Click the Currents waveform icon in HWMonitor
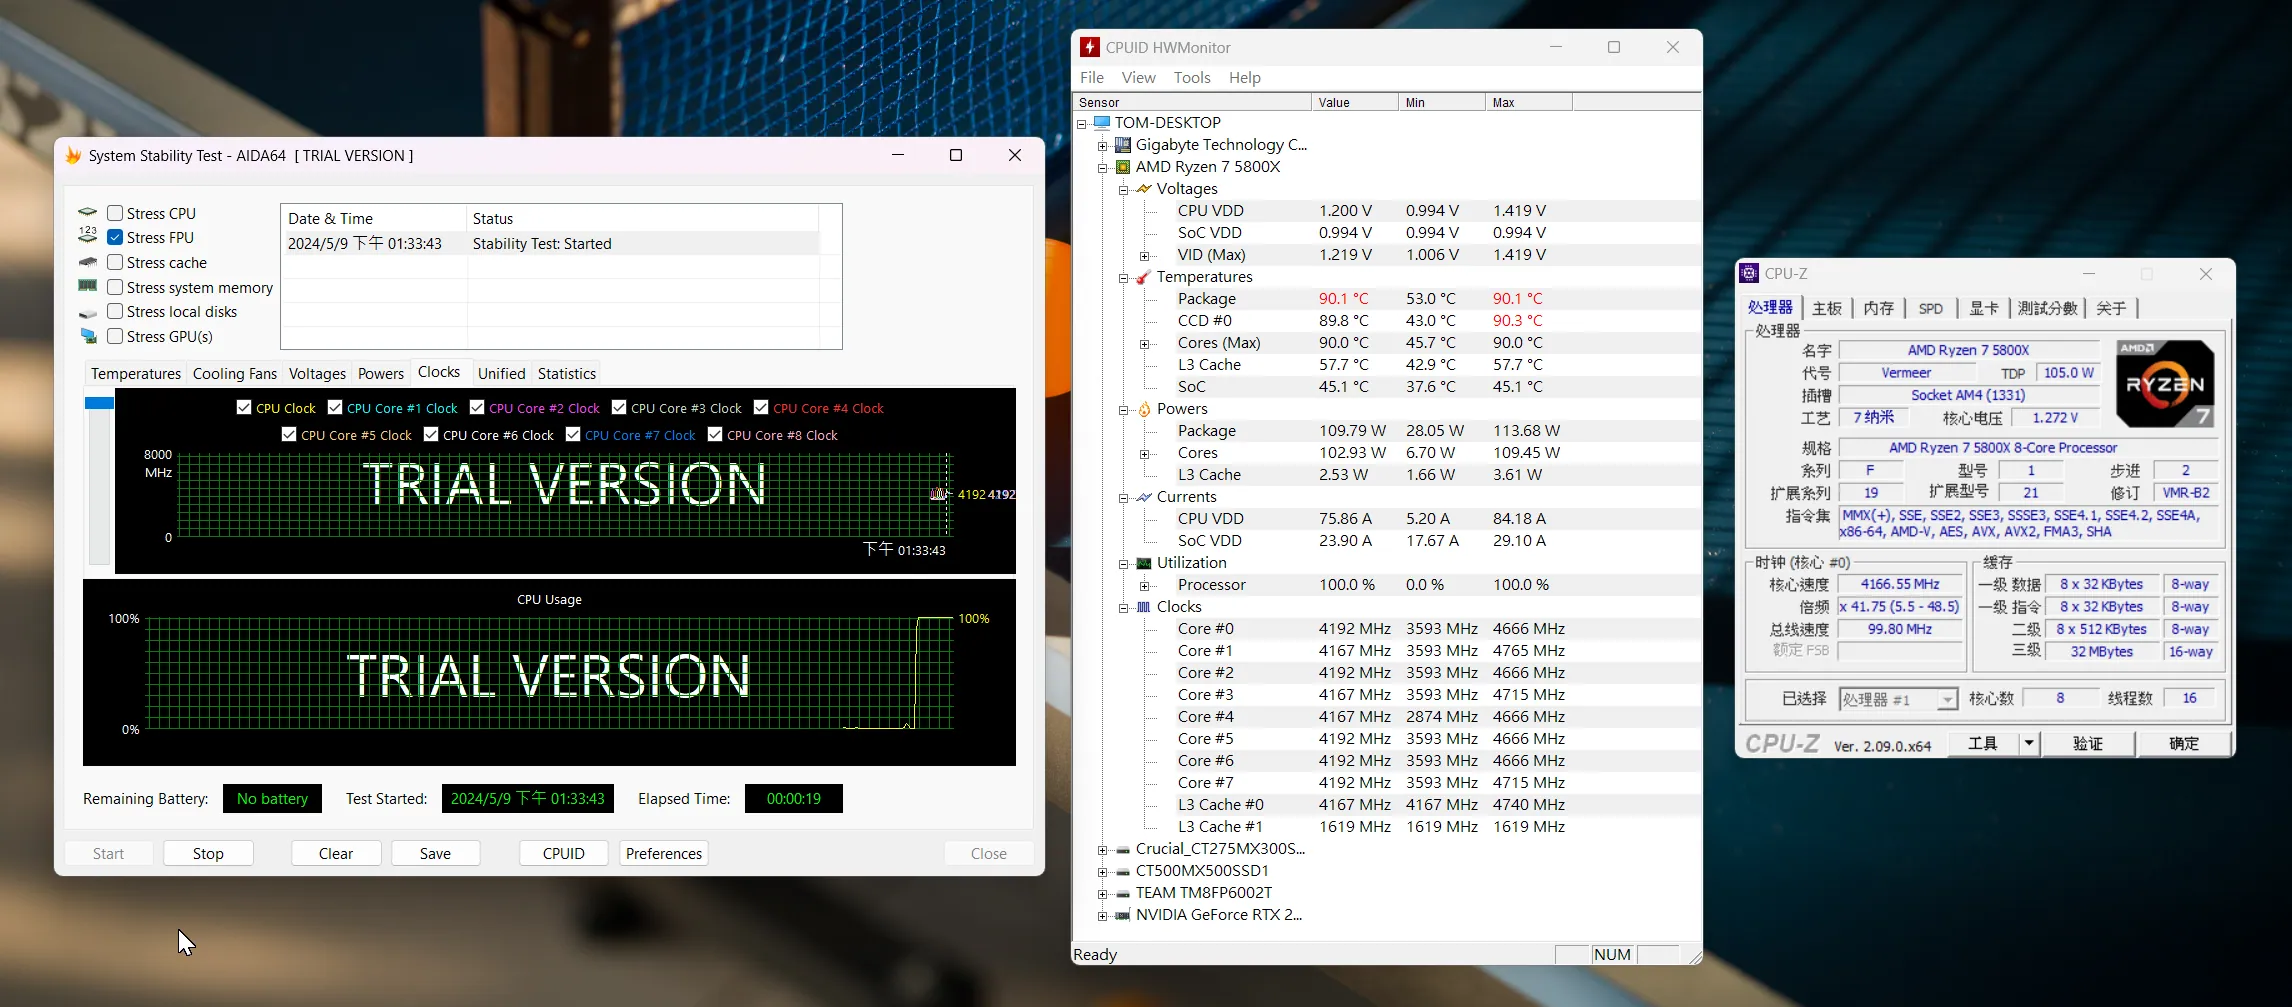Image resolution: width=2292 pixels, height=1007 pixels. pyautogui.click(x=1144, y=496)
